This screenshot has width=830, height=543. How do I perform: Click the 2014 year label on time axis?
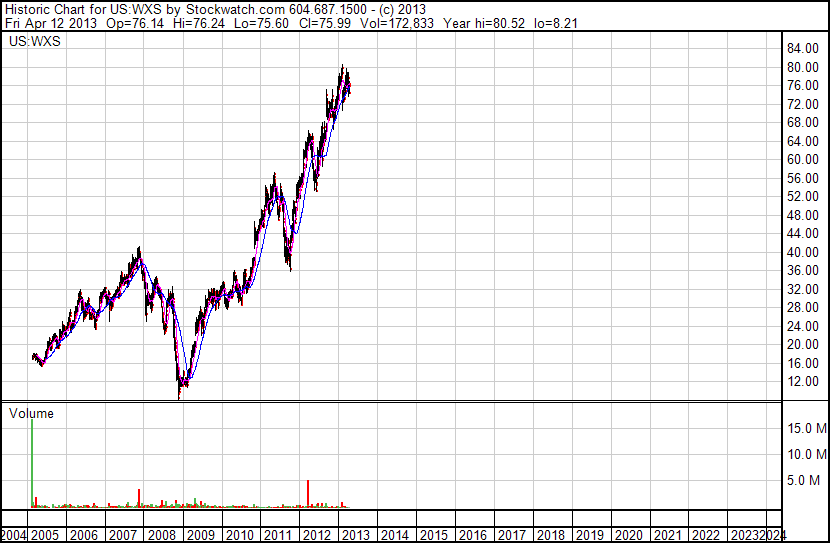coord(395,535)
